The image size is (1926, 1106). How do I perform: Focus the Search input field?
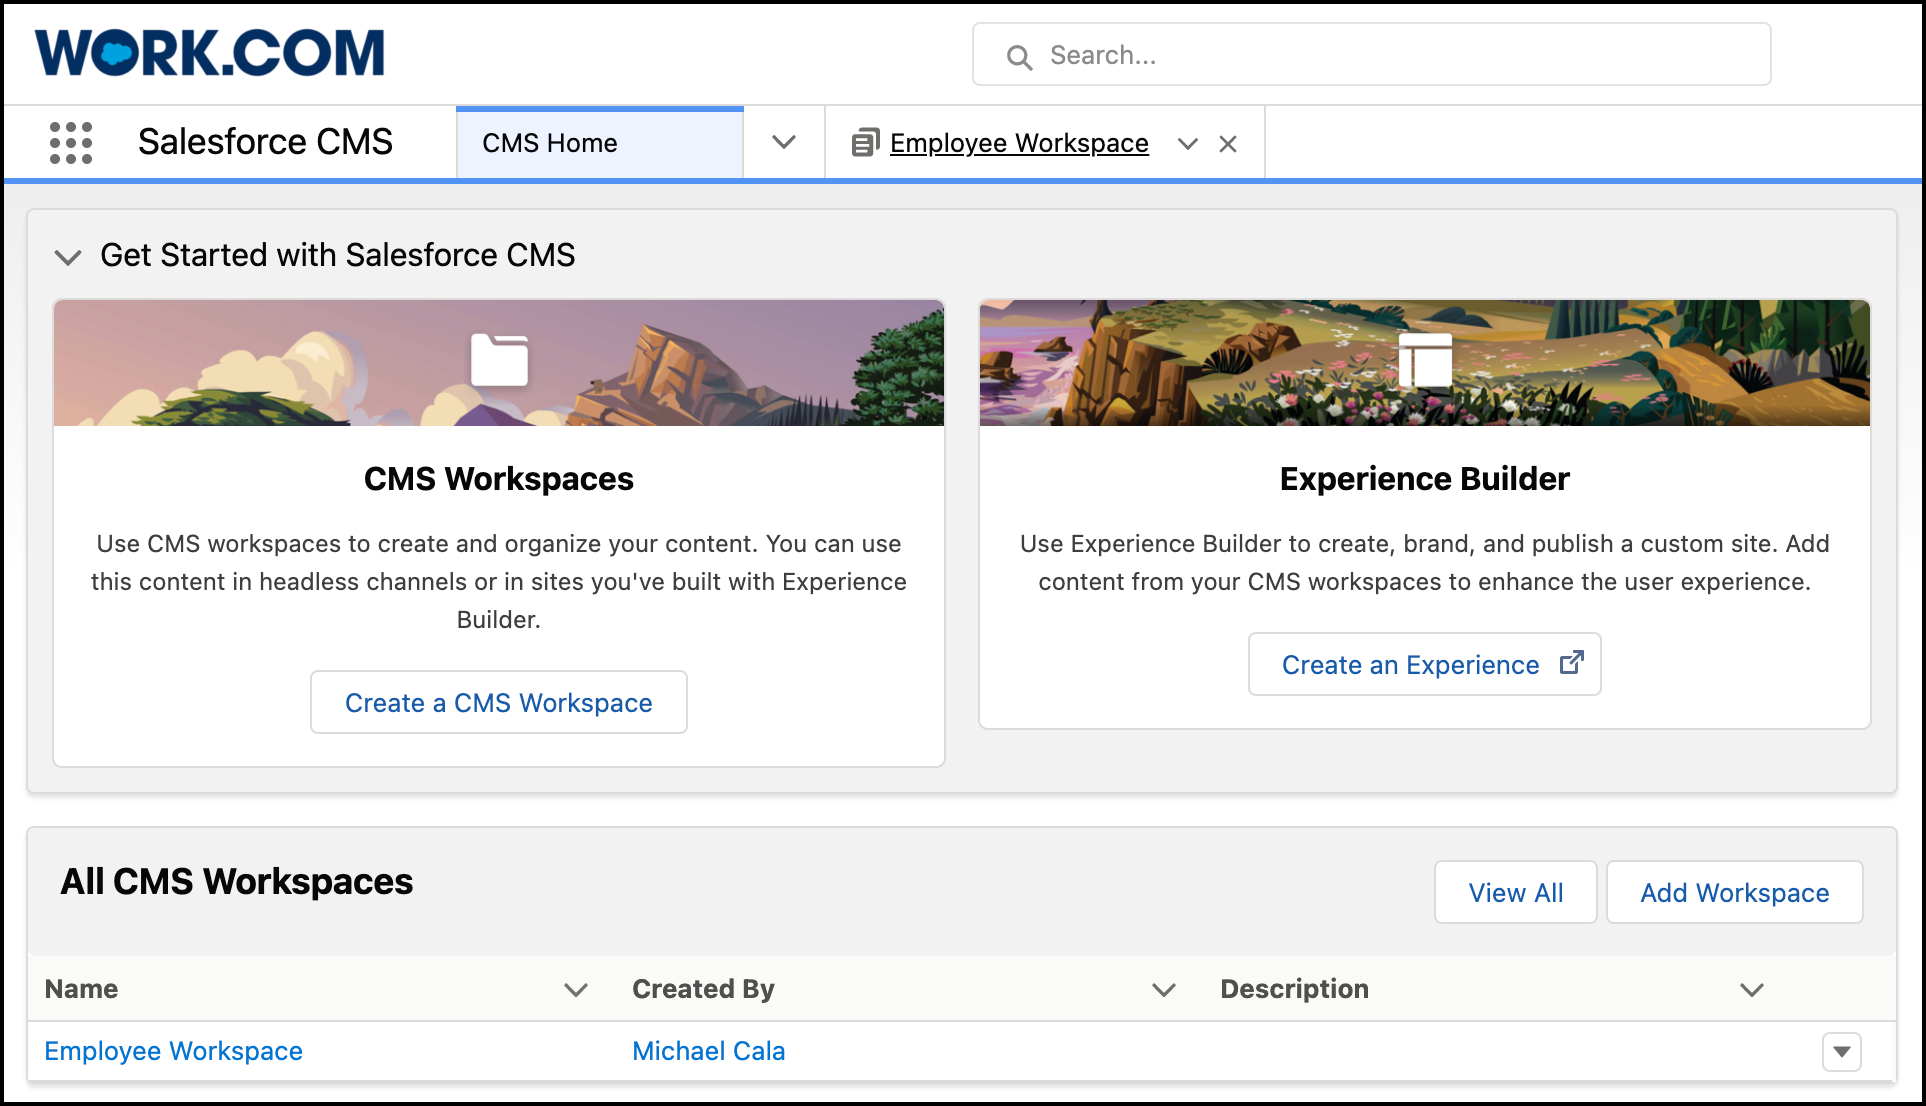coord(1372,55)
